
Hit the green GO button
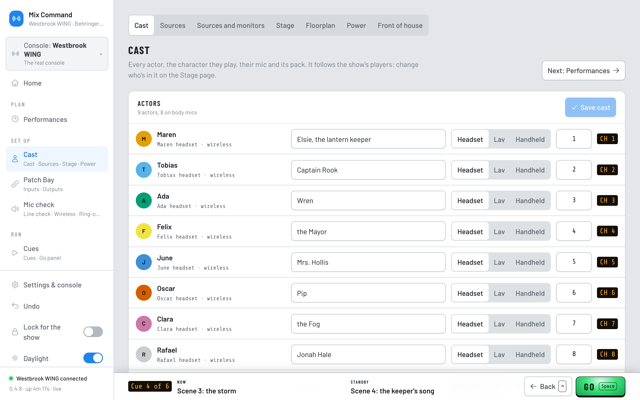[x=600, y=387]
